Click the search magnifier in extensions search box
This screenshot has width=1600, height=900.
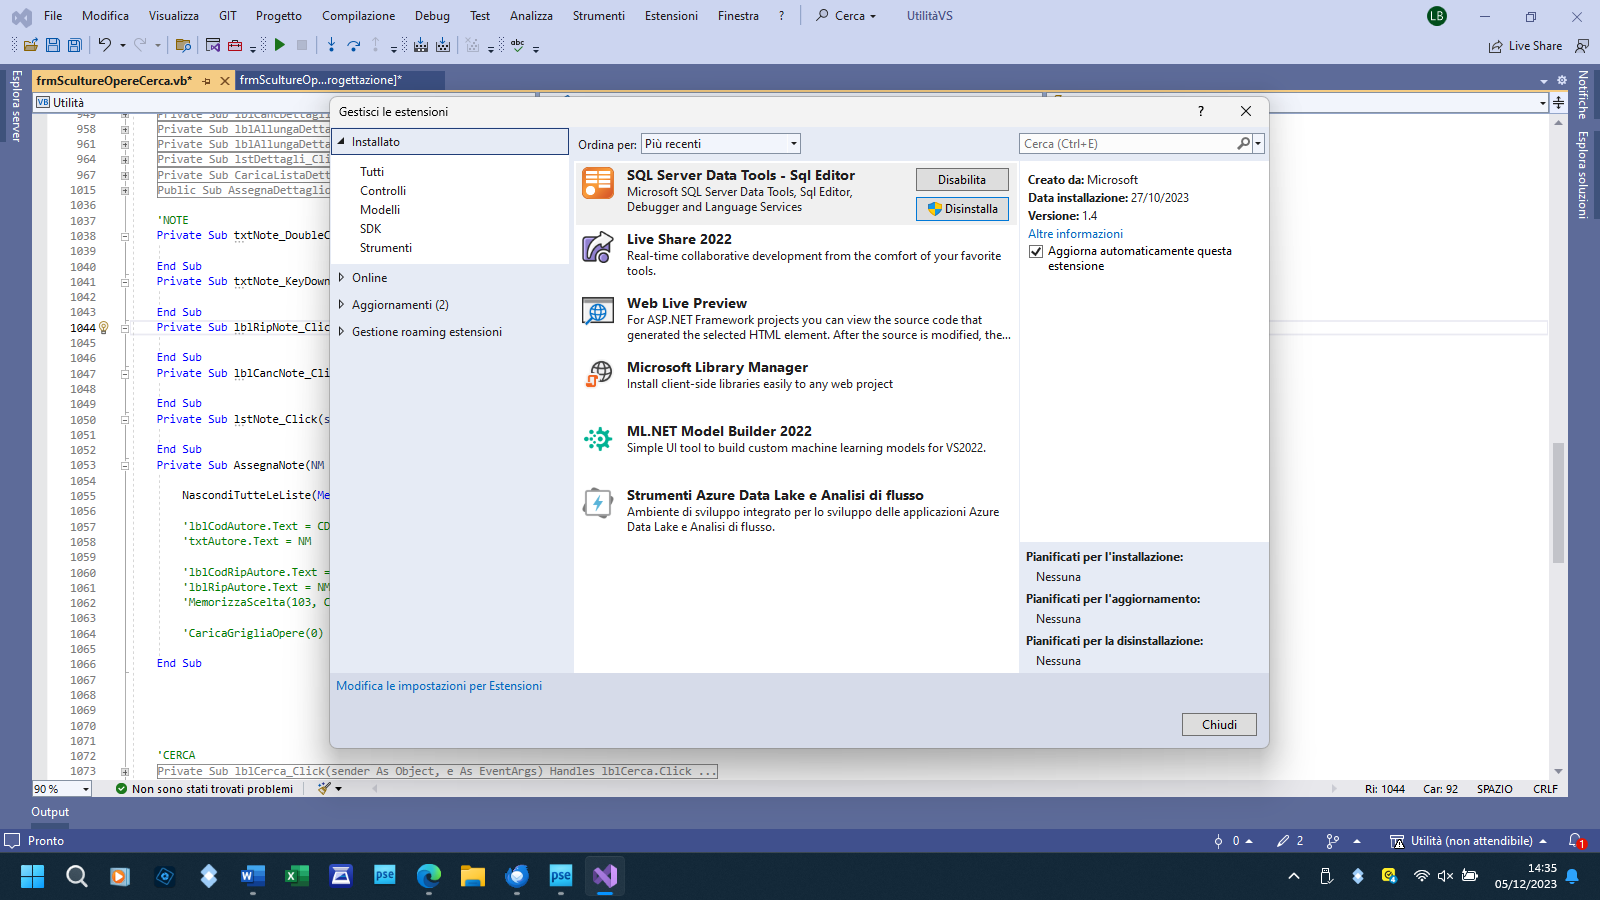pos(1243,144)
